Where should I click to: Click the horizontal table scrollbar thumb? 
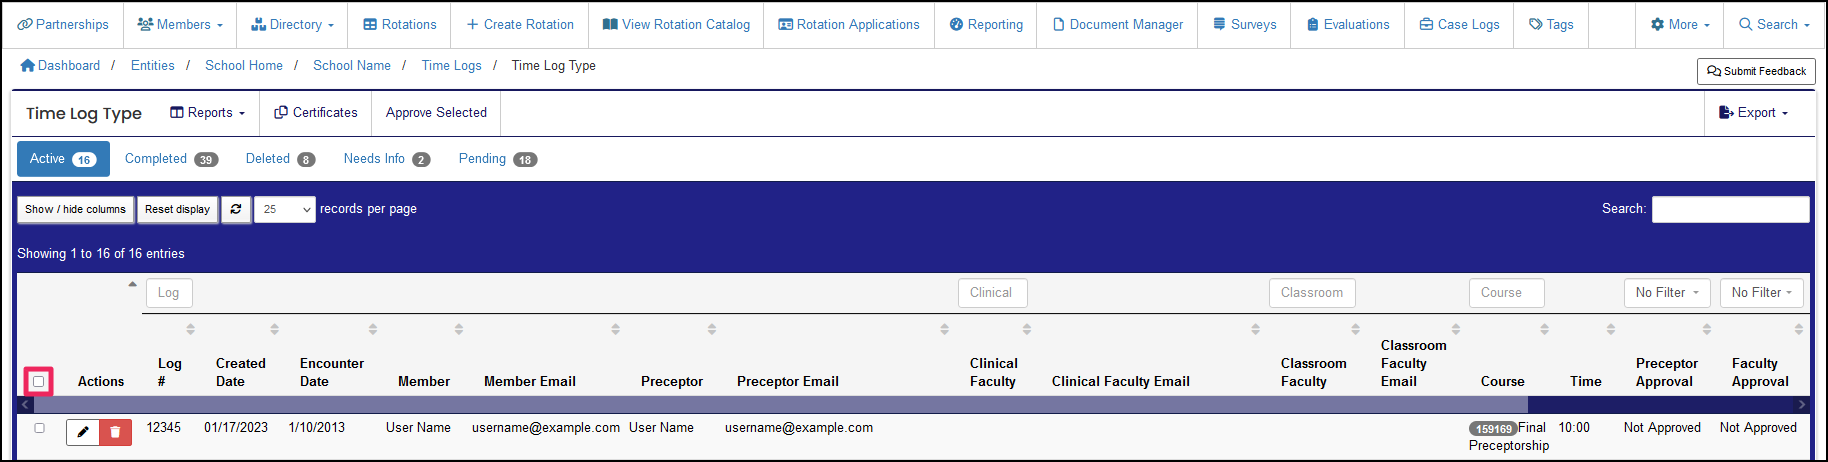click(x=780, y=405)
